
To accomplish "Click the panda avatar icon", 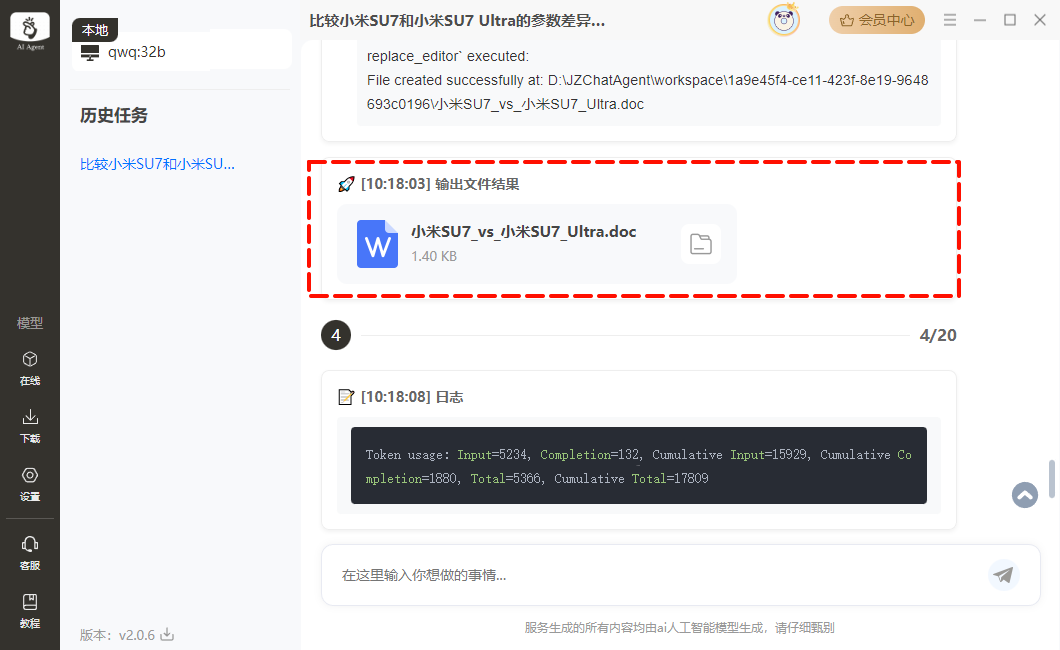I will click(784, 20).
